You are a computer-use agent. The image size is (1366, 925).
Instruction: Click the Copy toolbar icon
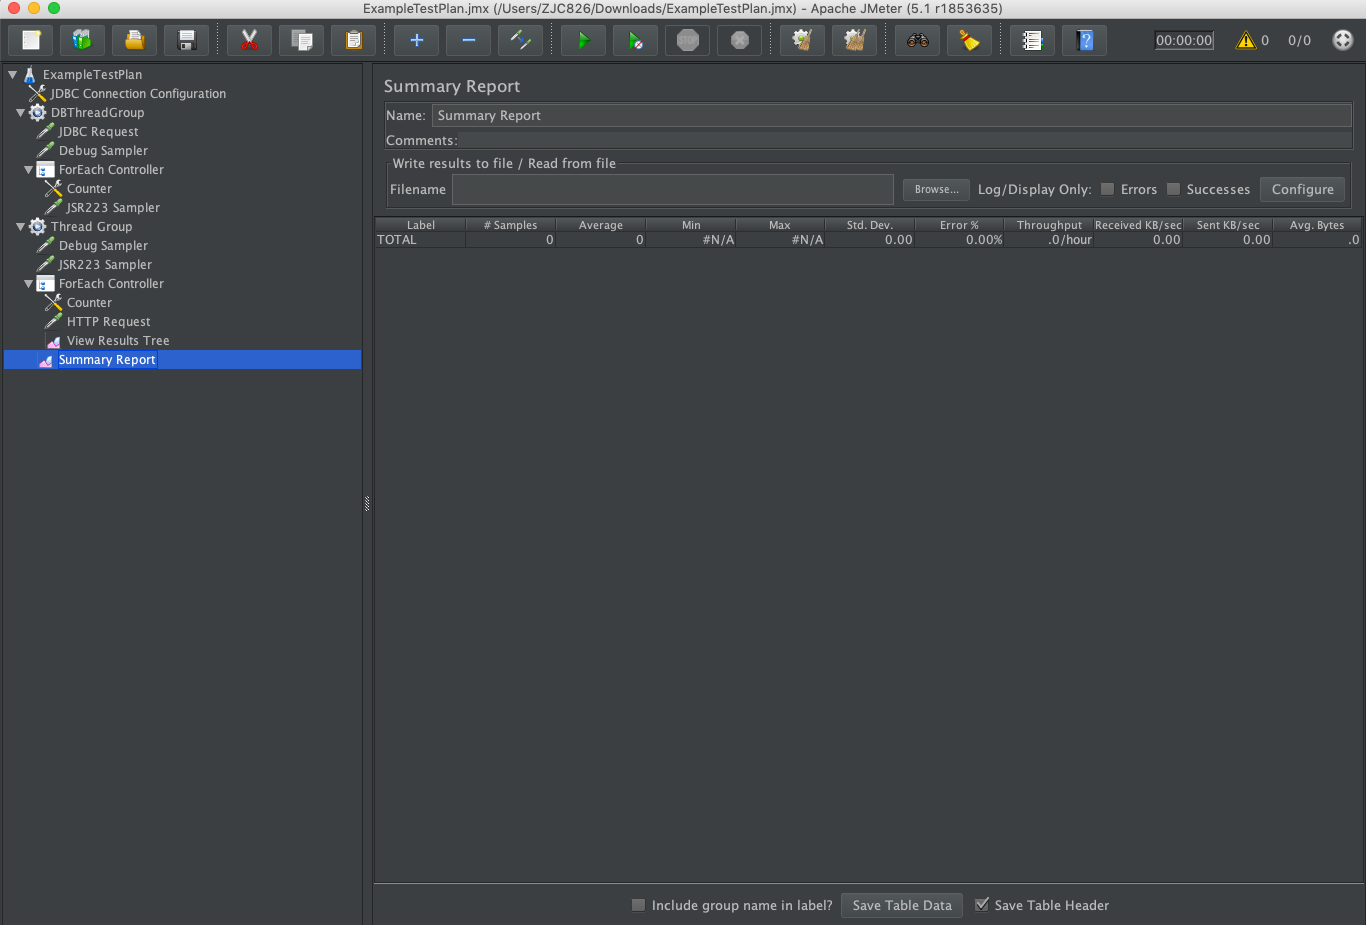[x=301, y=40]
